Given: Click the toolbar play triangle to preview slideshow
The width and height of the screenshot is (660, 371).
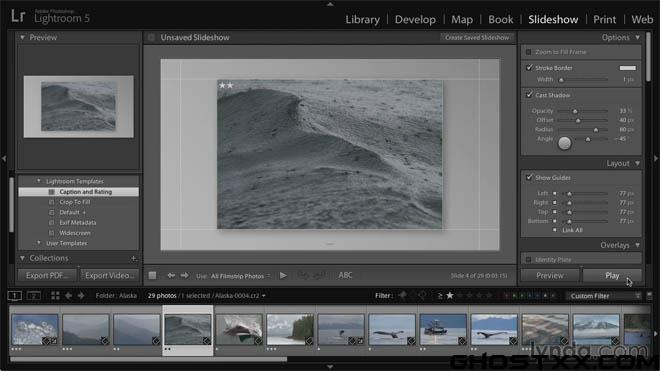Looking at the screenshot, I should [x=283, y=275].
